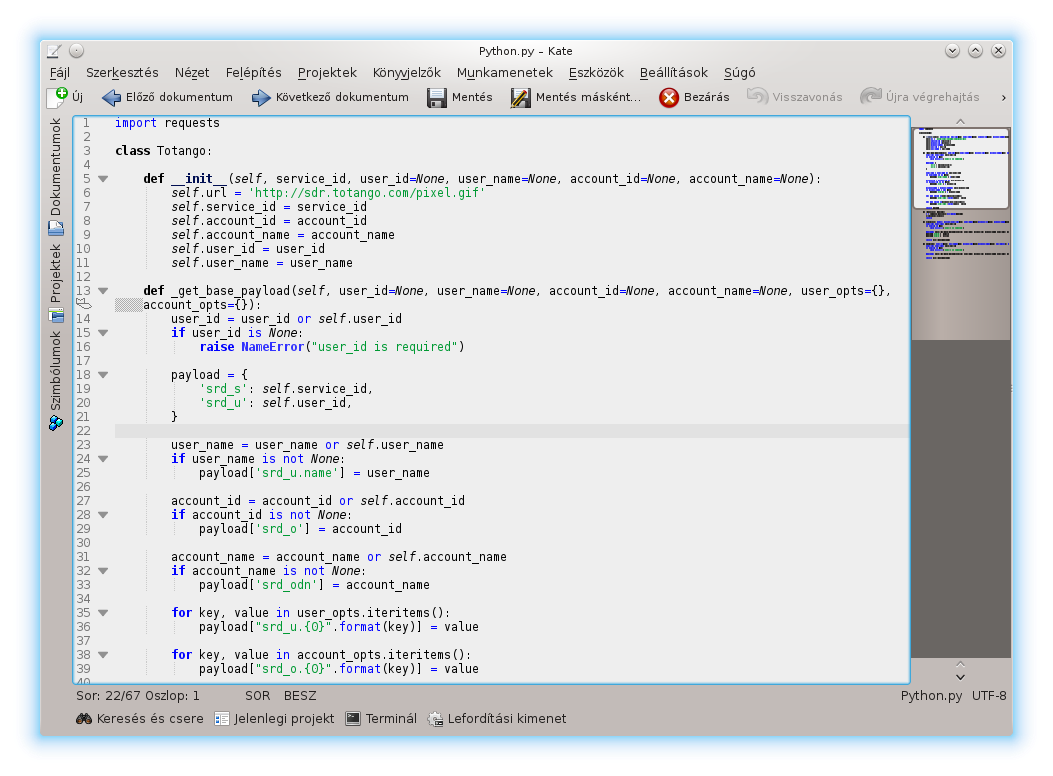Viewport: 1053px width, 776px height.
Task: Click the Újra végrehajtás redo icon
Action: point(871,97)
